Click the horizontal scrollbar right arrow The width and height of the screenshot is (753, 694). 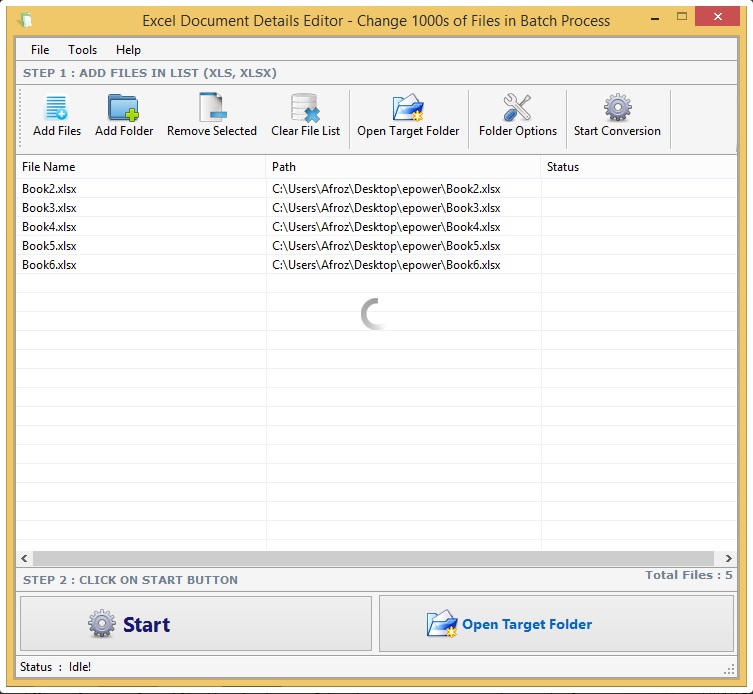point(731,558)
